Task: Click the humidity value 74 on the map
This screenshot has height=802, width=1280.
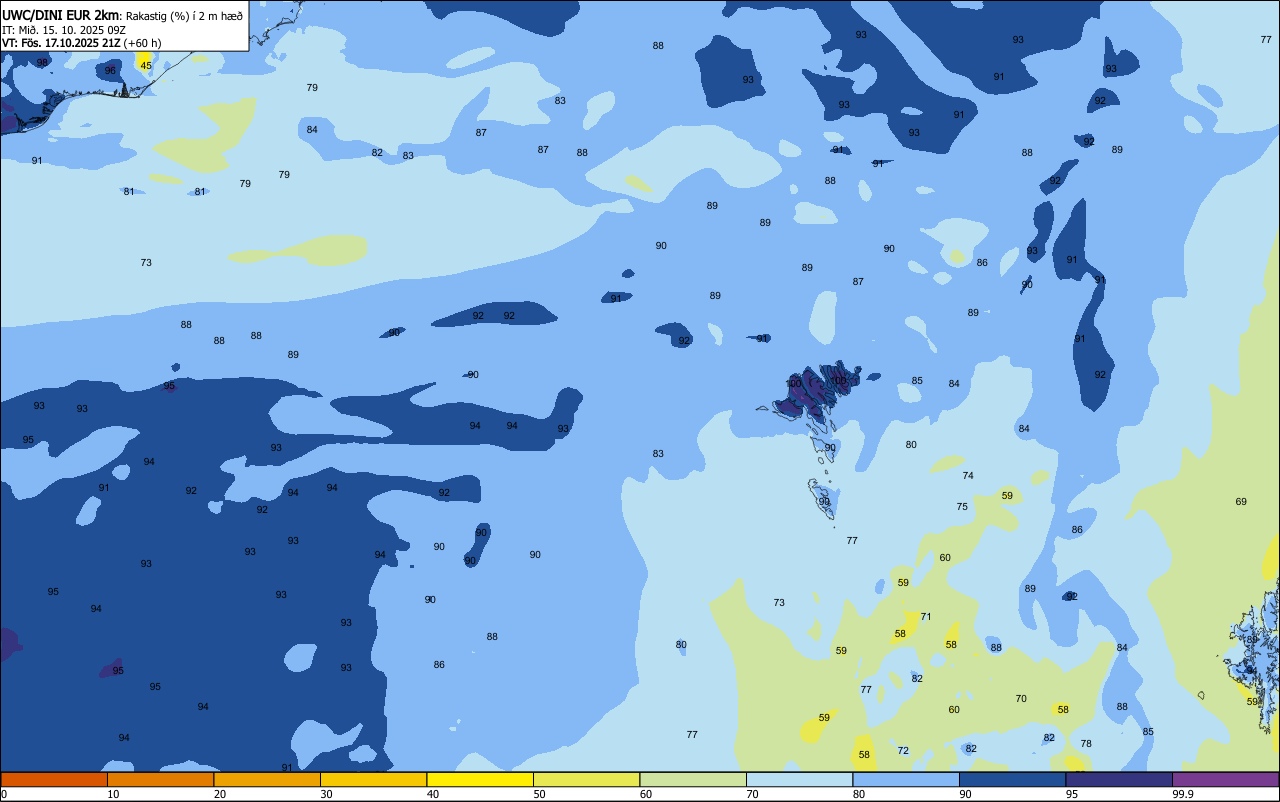Action: click(968, 476)
